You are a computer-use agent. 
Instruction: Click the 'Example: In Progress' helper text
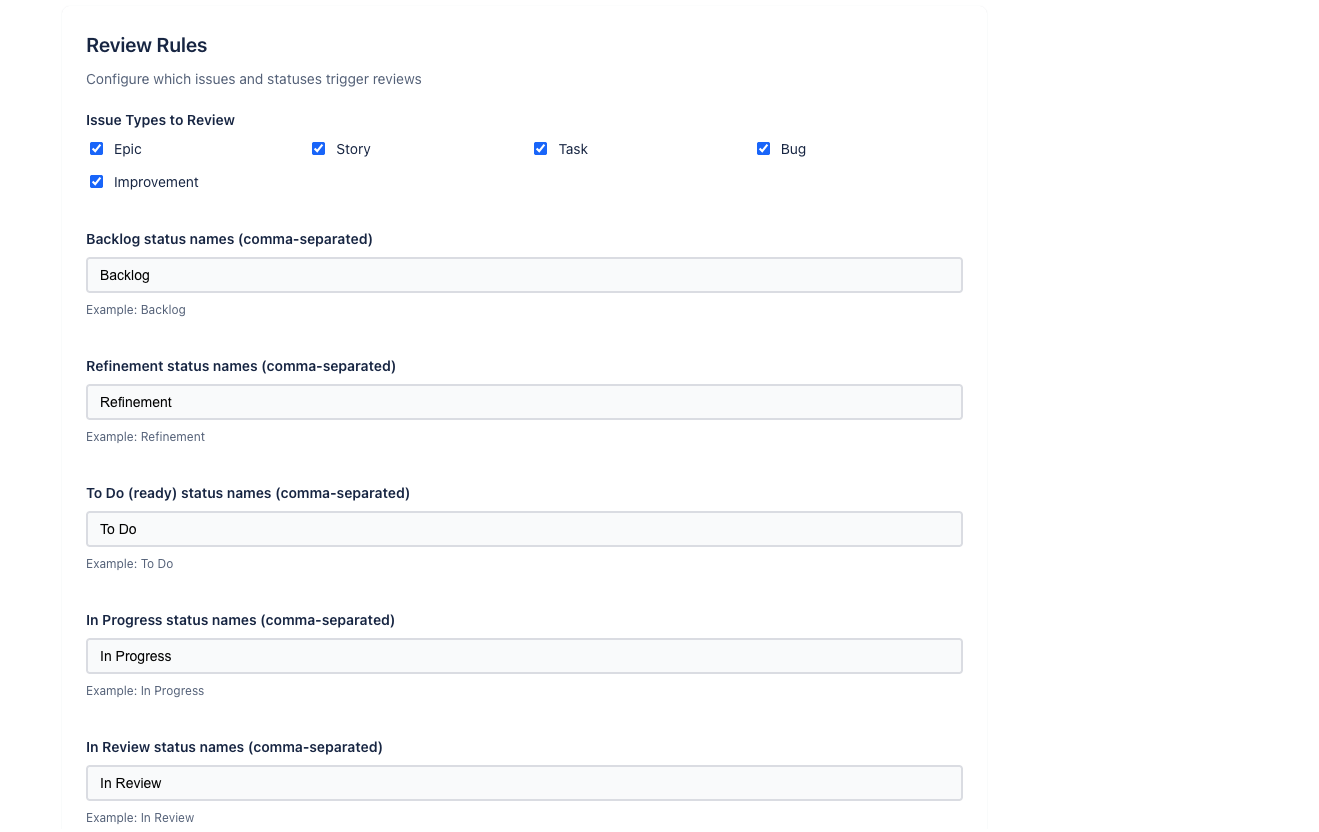(145, 691)
